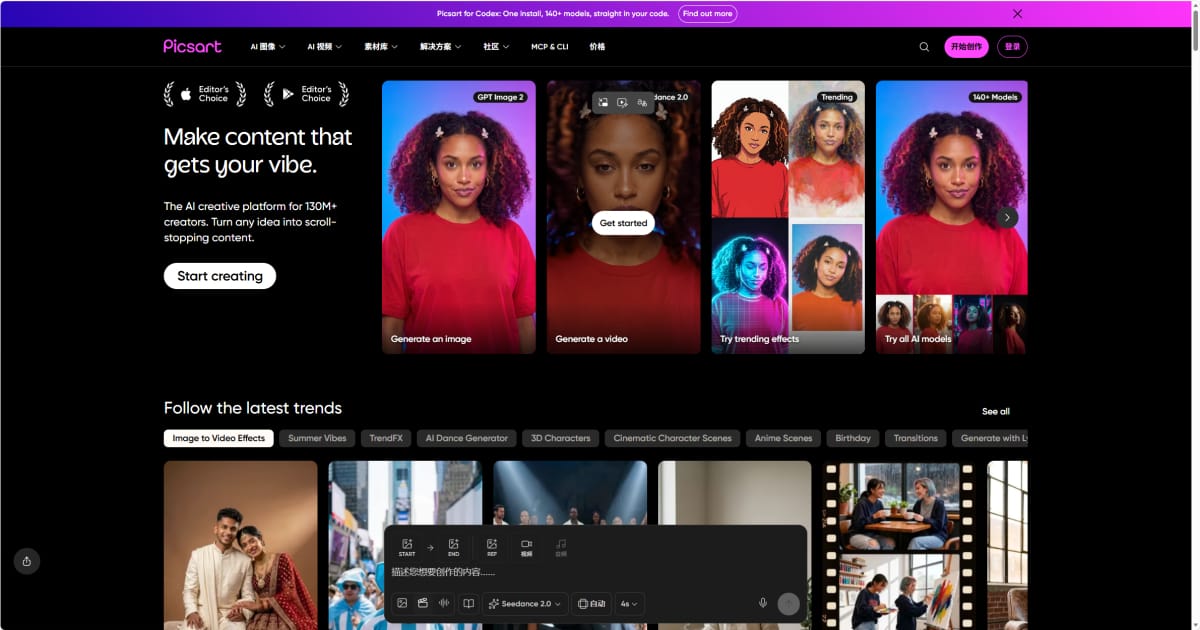Open the Seedance 2.0 model dropdown

pyautogui.click(x=526, y=604)
